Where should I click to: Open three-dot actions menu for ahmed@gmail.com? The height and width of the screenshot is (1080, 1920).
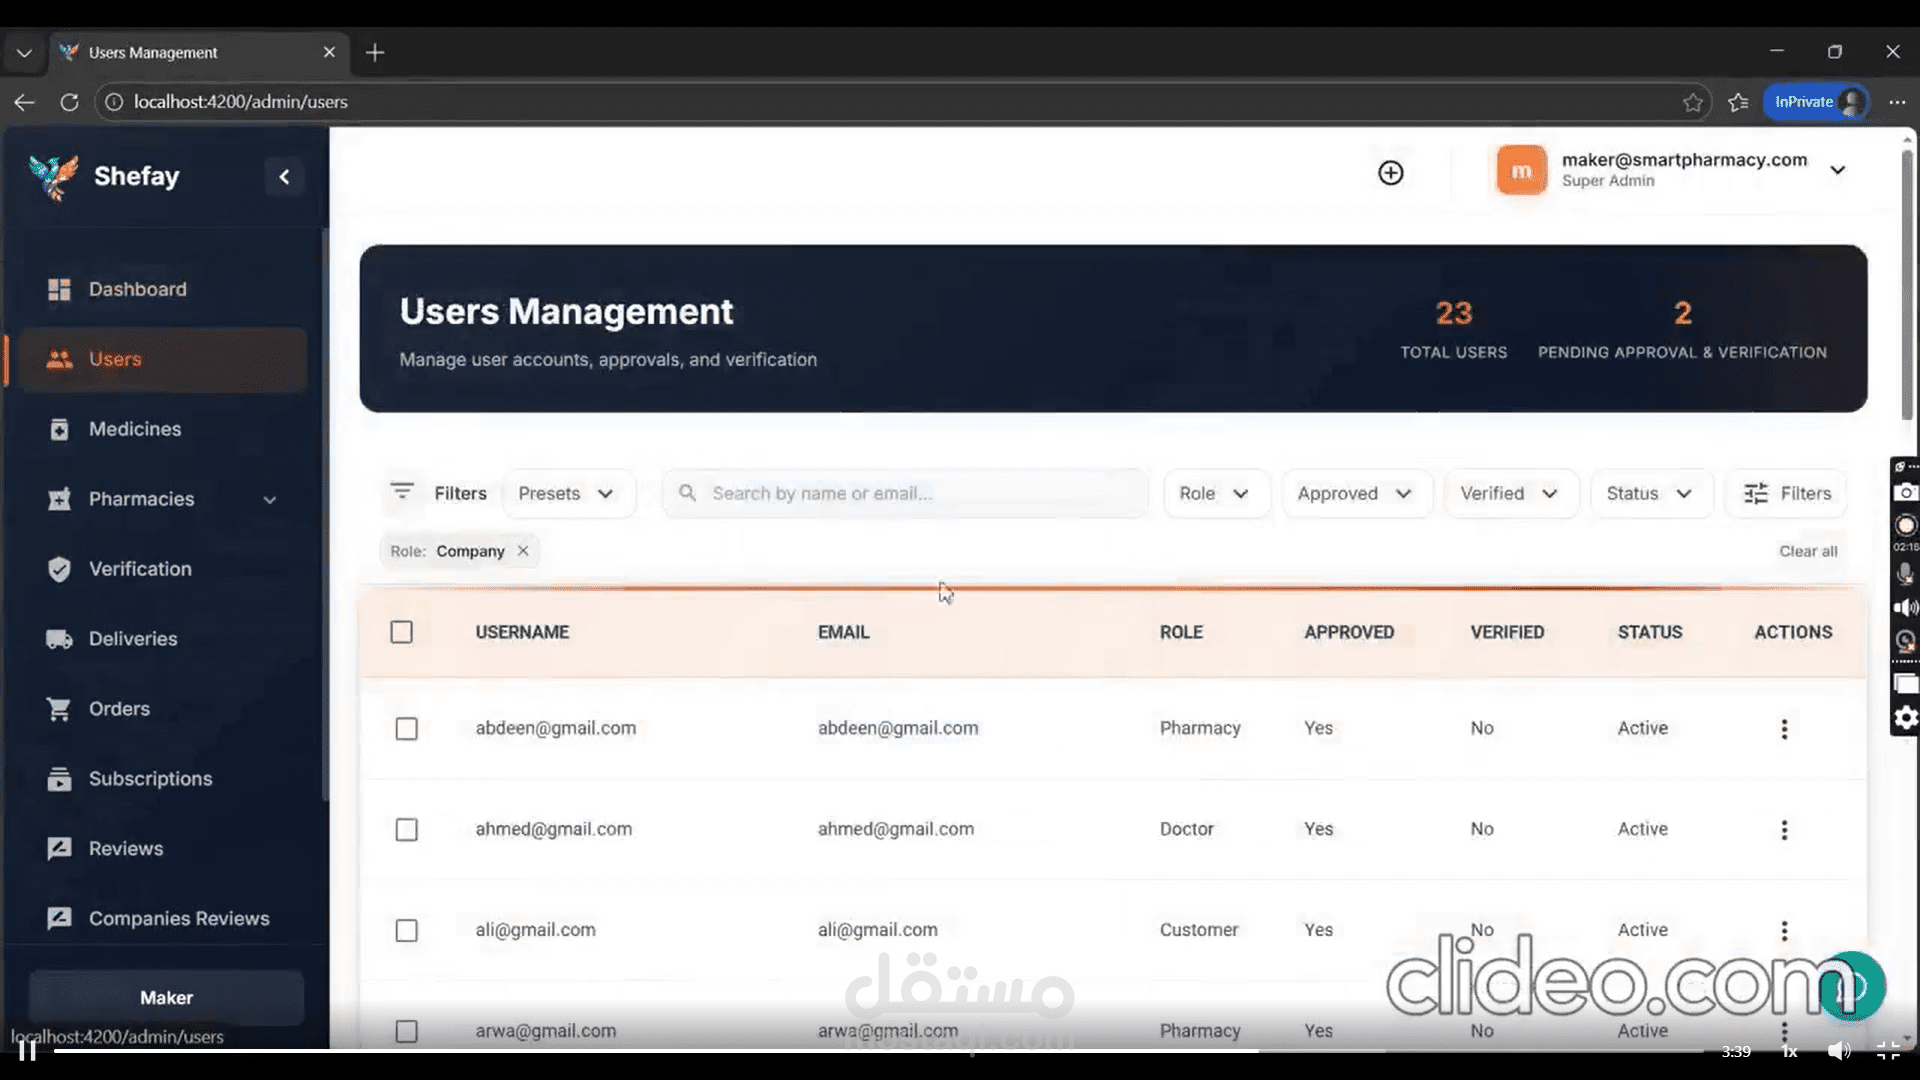coord(1783,830)
